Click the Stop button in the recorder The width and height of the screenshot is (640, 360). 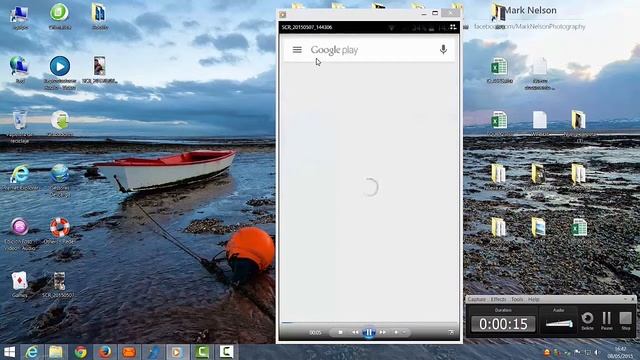pyautogui.click(x=626, y=320)
